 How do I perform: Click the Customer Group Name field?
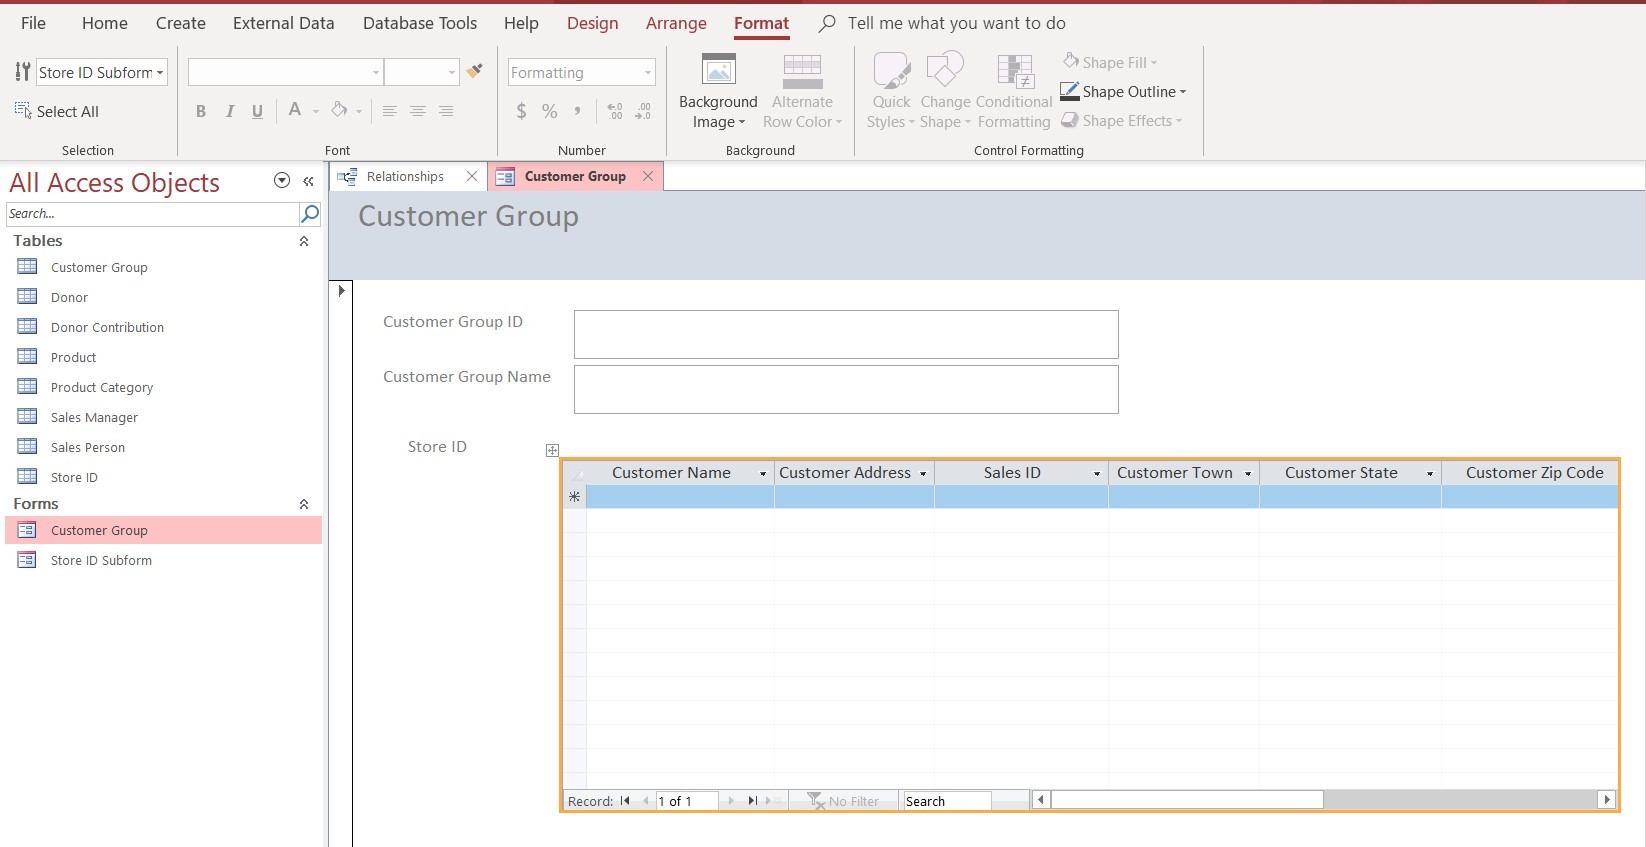[846, 389]
